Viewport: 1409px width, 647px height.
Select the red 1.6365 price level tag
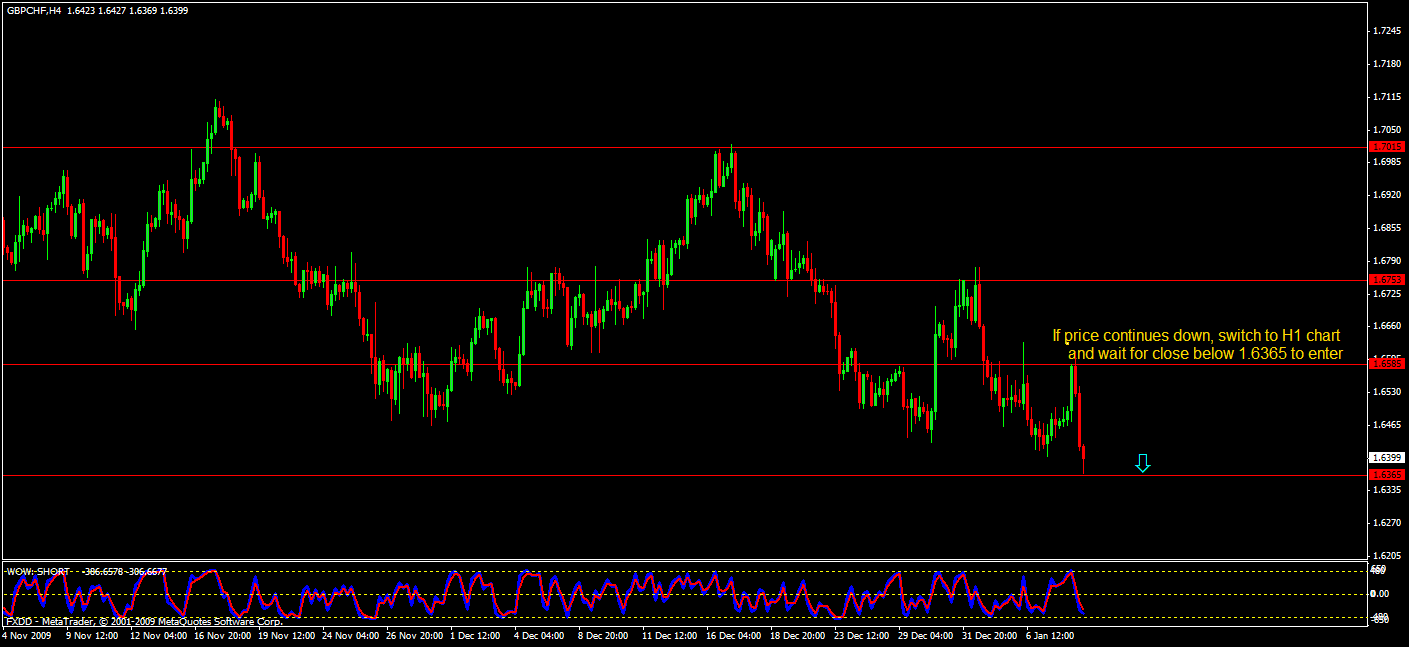click(x=1387, y=475)
